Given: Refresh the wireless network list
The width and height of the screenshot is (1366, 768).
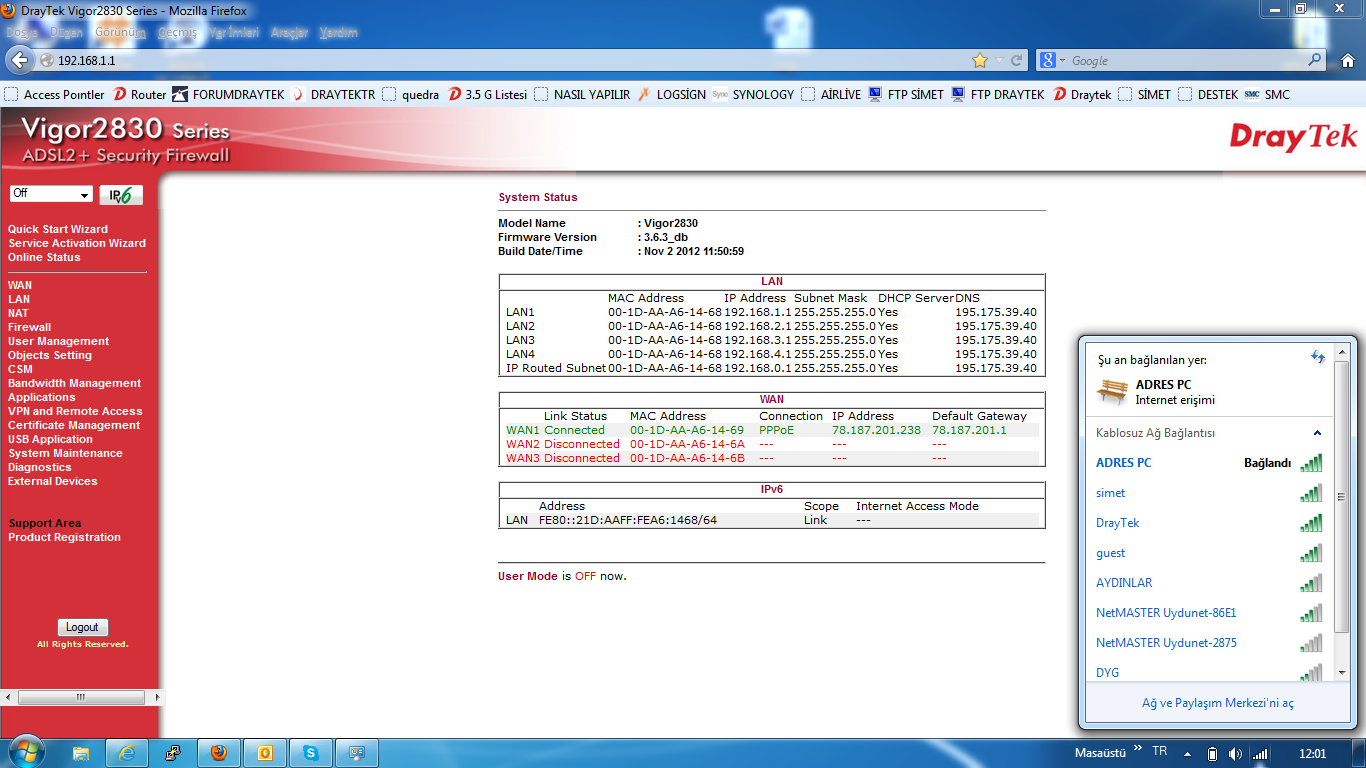Looking at the screenshot, I should point(1317,357).
